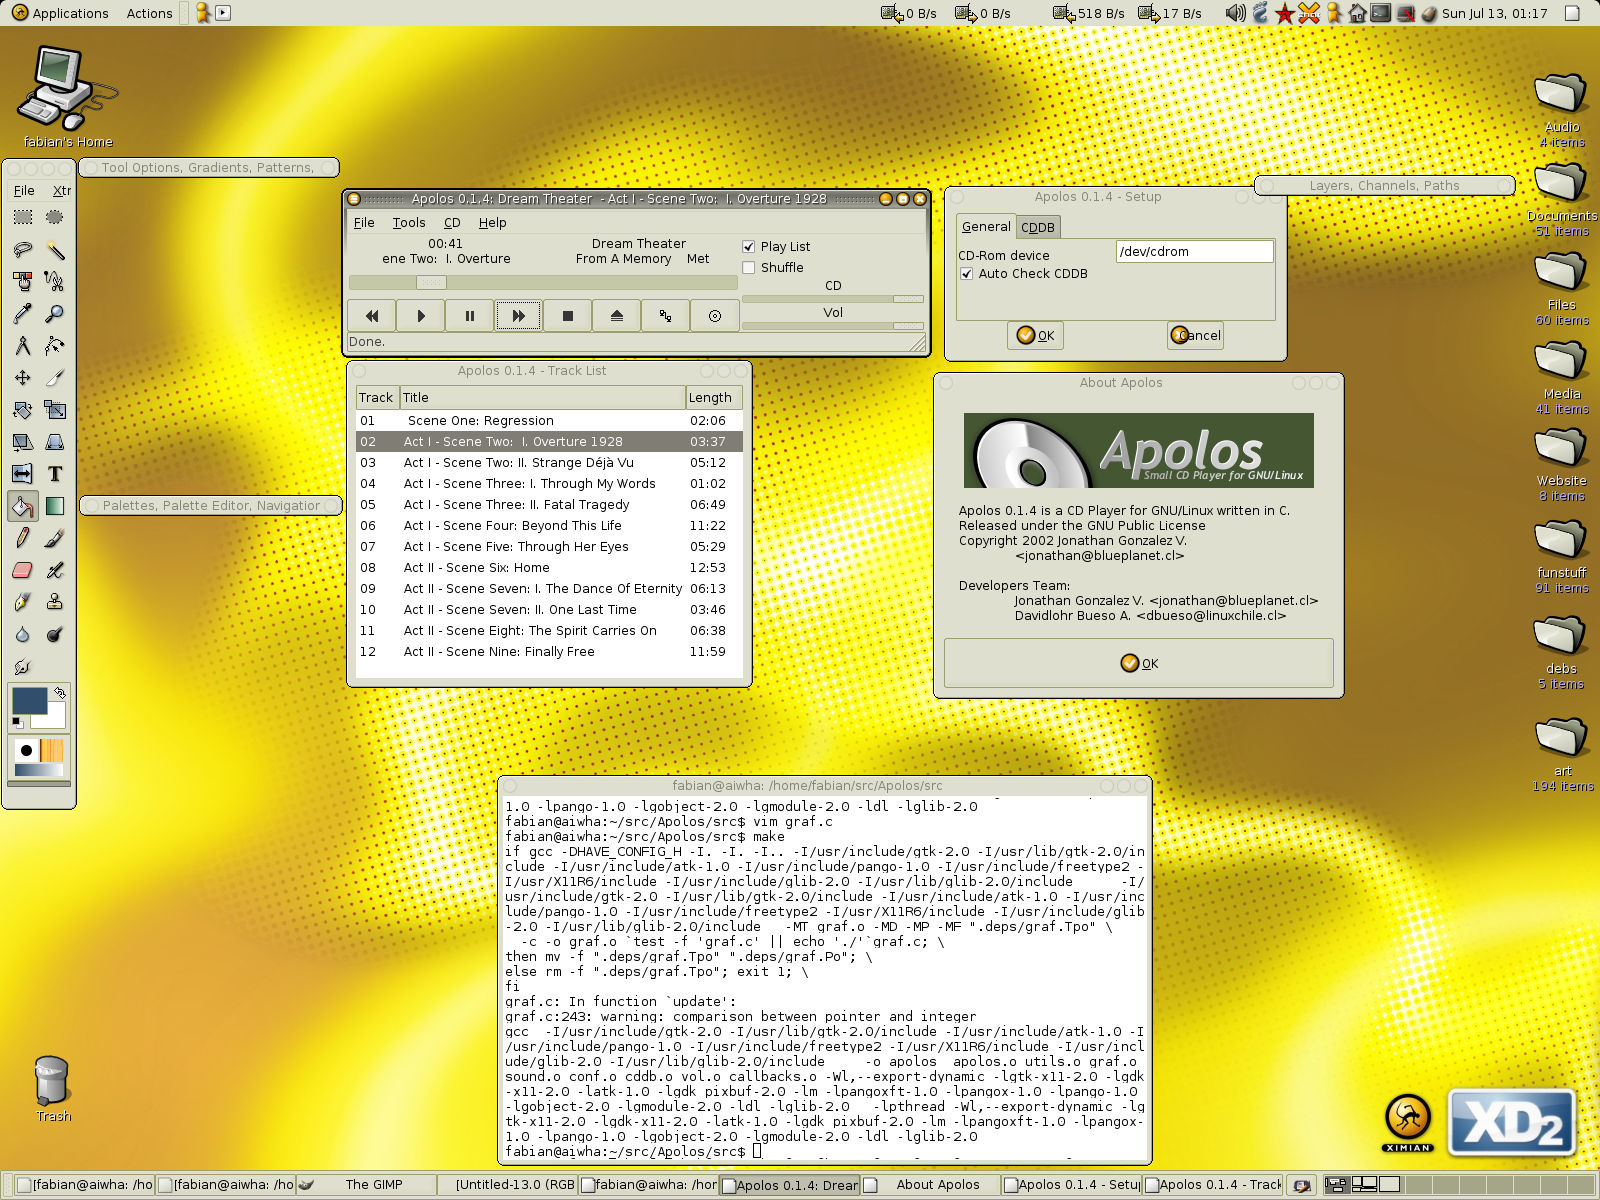
Task: Open the Trash desktop icon
Action: tap(52, 1085)
